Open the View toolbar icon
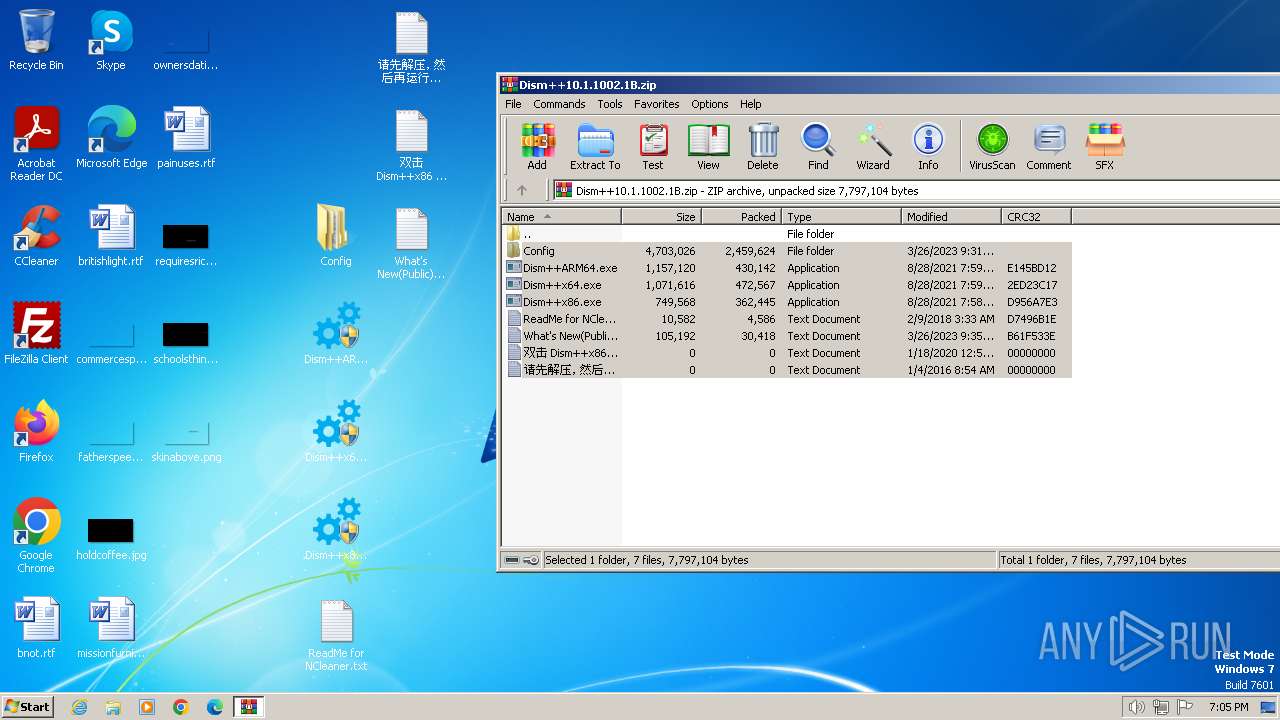This screenshot has width=1280, height=720. (708, 146)
